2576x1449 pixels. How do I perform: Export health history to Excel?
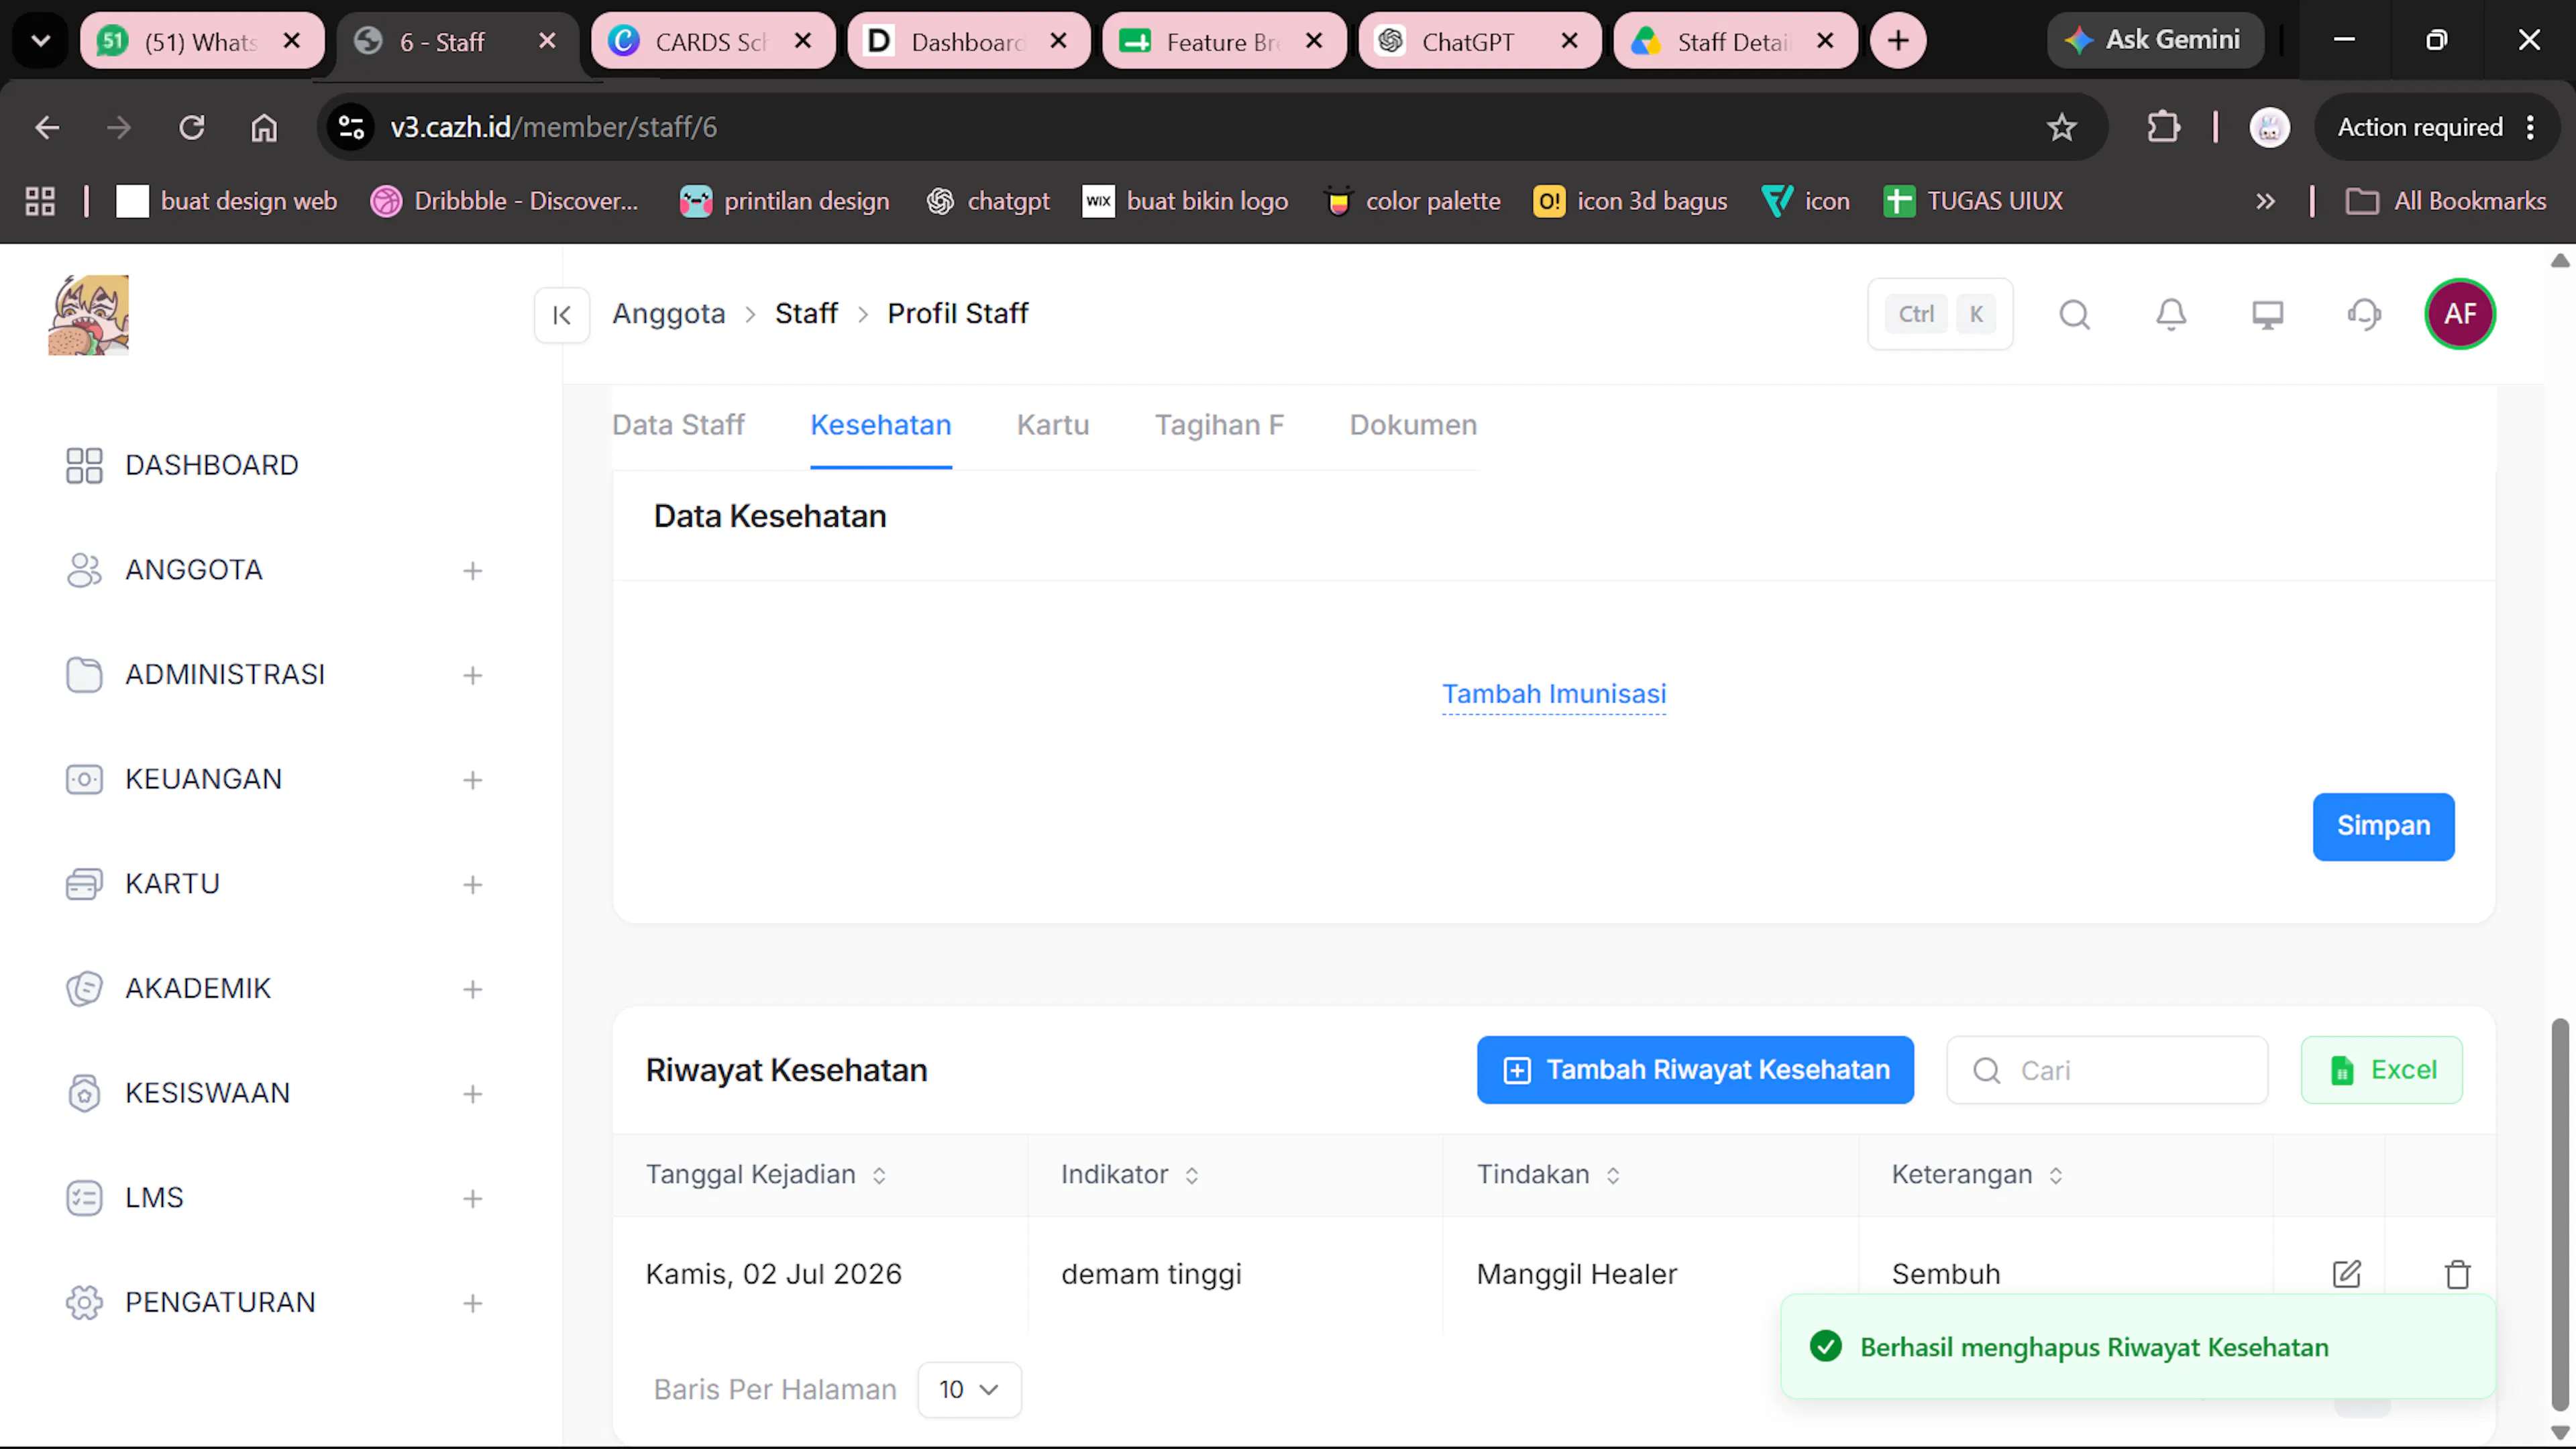tap(2381, 1070)
